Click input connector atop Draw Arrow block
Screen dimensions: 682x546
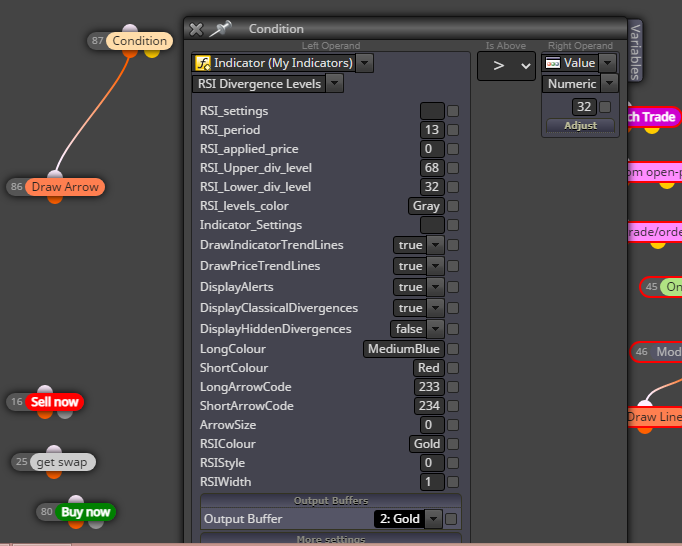pyautogui.click(x=55, y=174)
